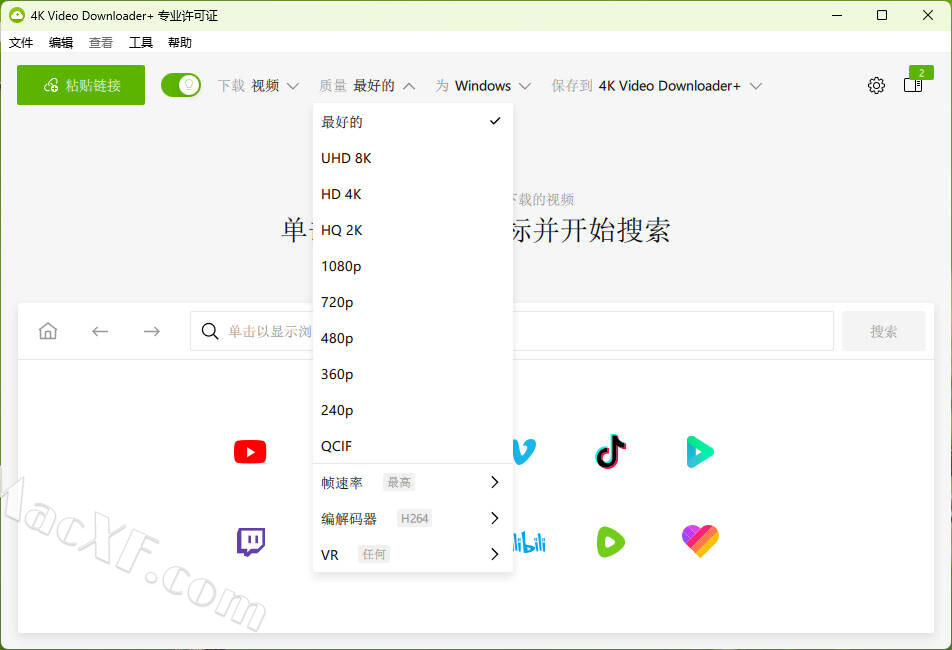Expand the 帧速率 submenu

(413, 482)
